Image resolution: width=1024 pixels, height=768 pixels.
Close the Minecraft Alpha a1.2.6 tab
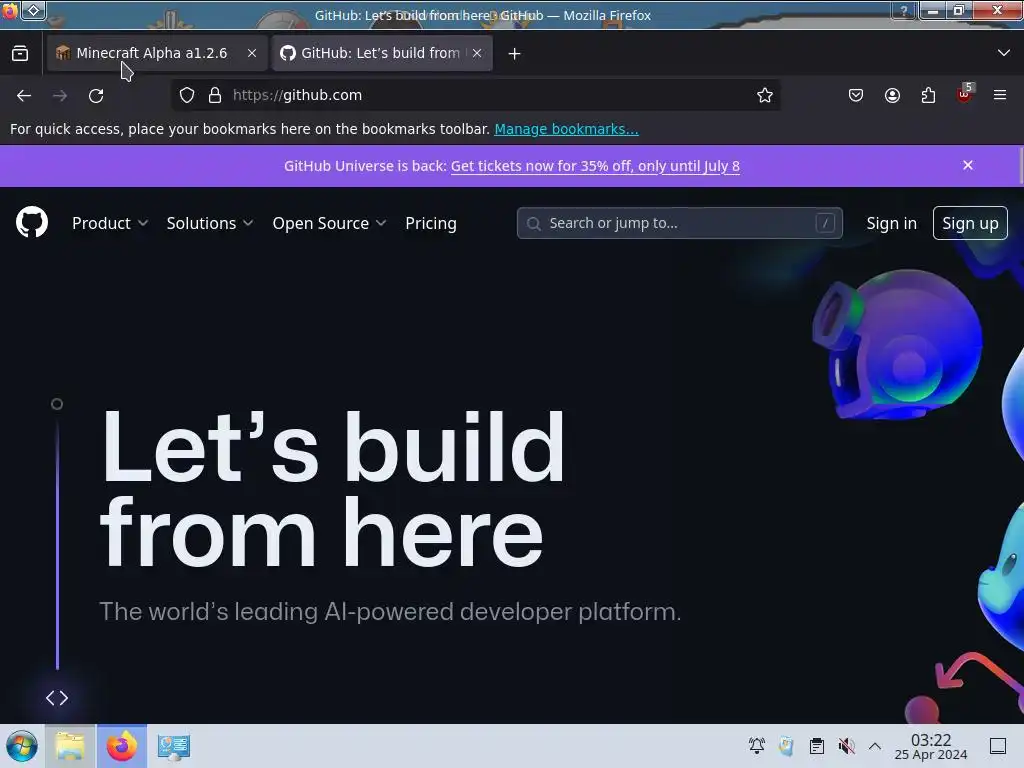[x=252, y=54]
